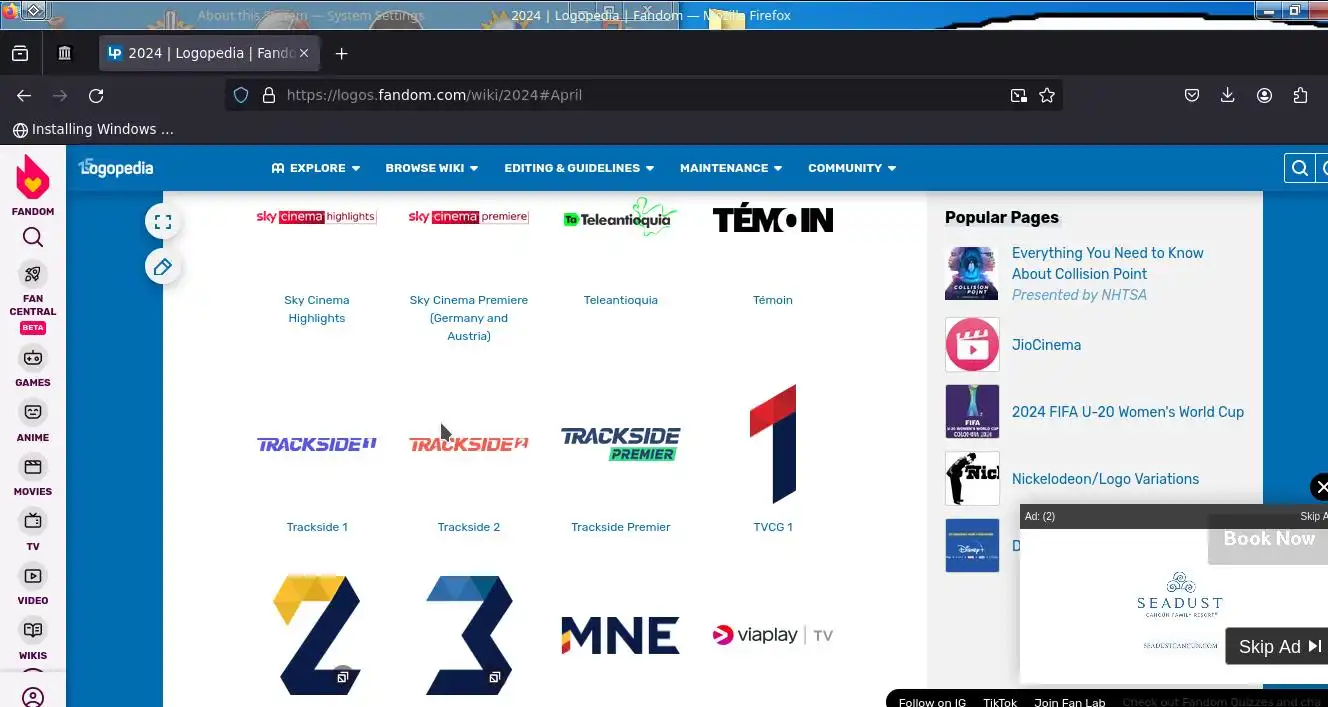Open Témoin caption link

[773, 300]
